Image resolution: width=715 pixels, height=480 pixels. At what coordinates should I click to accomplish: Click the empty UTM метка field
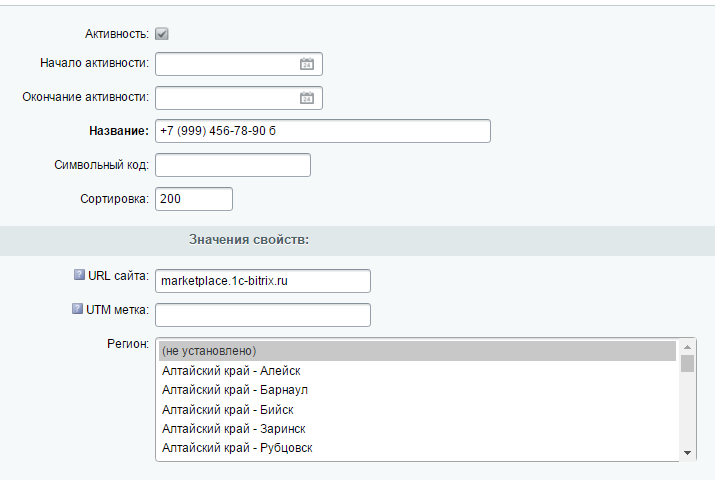[x=263, y=315]
